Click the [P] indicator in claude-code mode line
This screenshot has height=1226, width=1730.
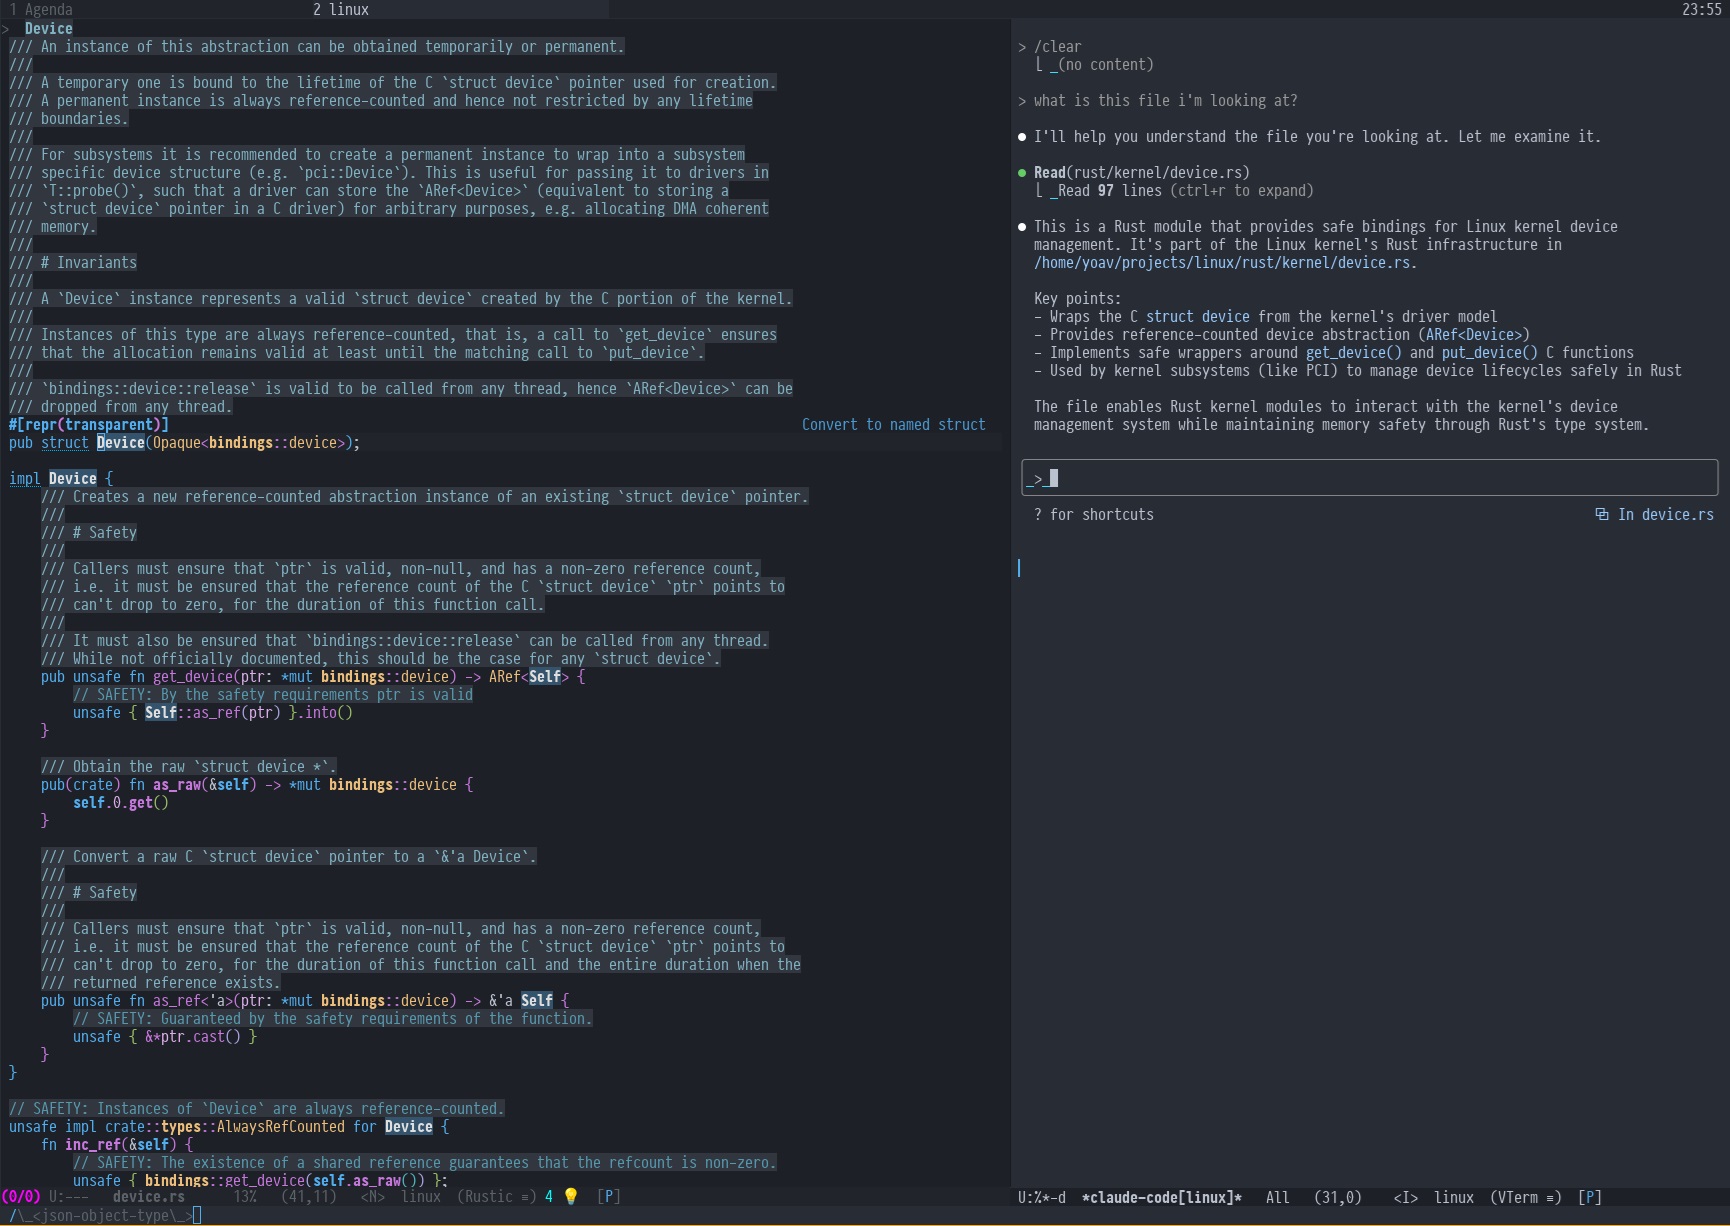pyautogui.click(x=1589, y=1198)
